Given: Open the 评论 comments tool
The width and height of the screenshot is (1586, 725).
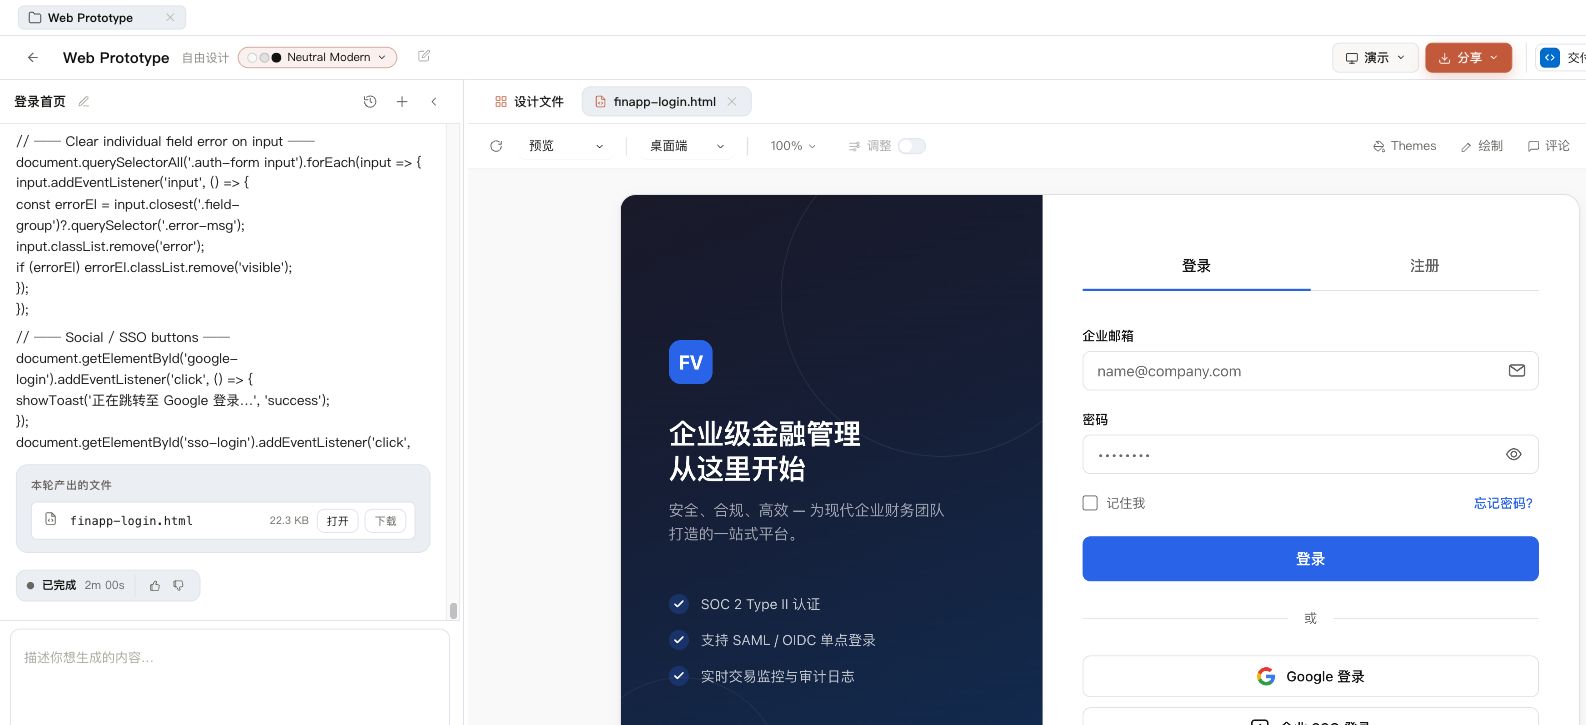Looking at the screenshot, I should point(1549,146).
